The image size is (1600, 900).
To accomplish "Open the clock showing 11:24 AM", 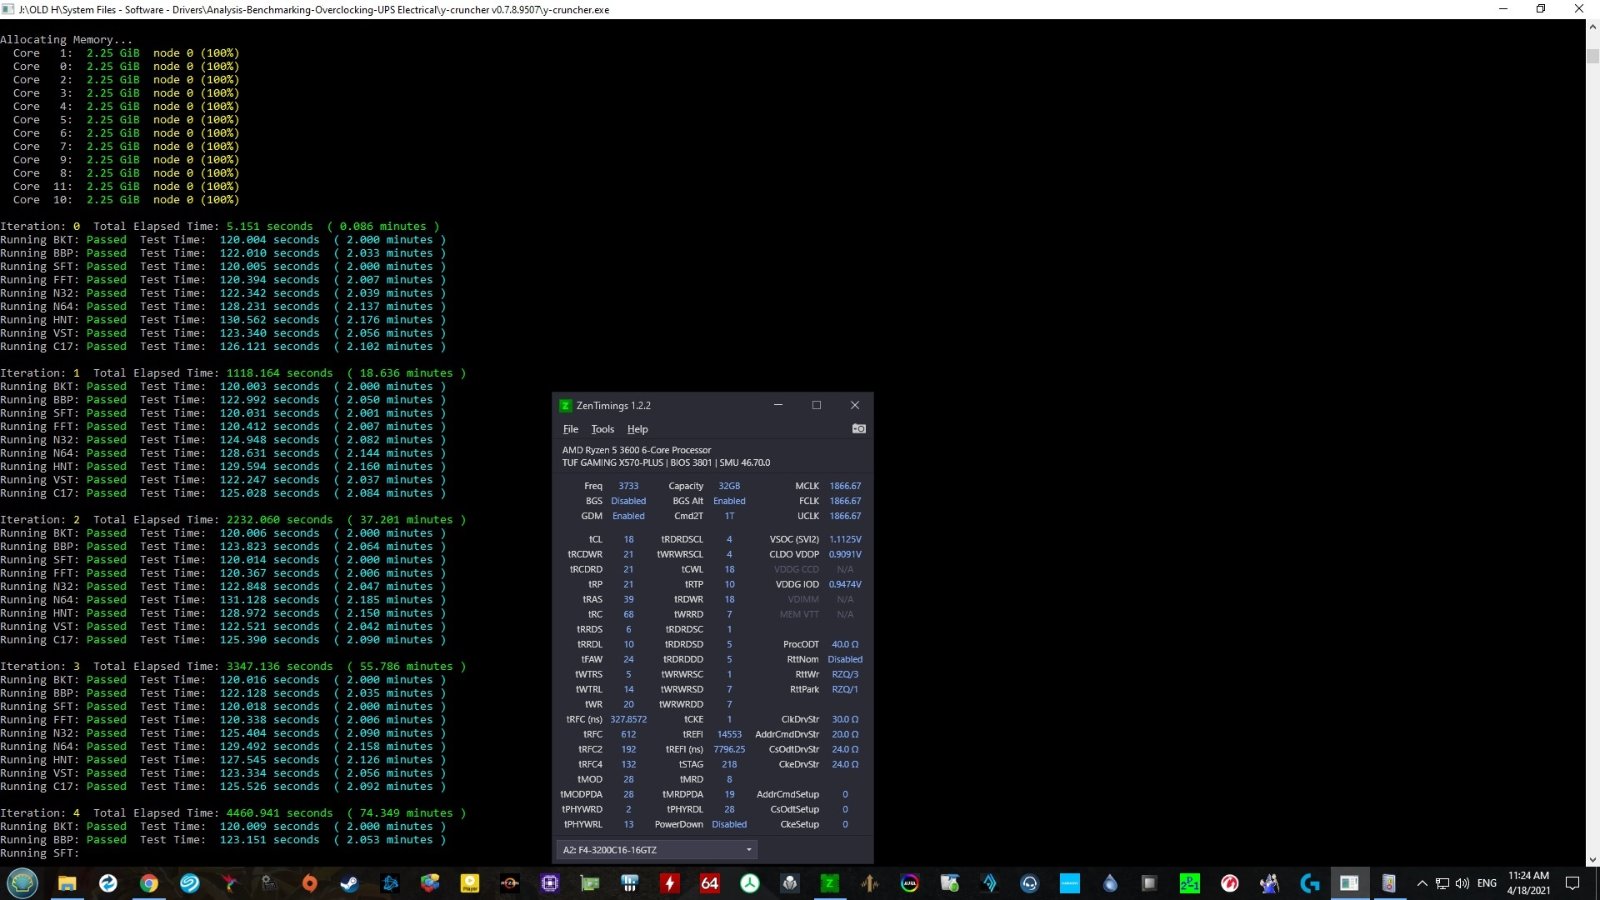I will [1528, 883].
